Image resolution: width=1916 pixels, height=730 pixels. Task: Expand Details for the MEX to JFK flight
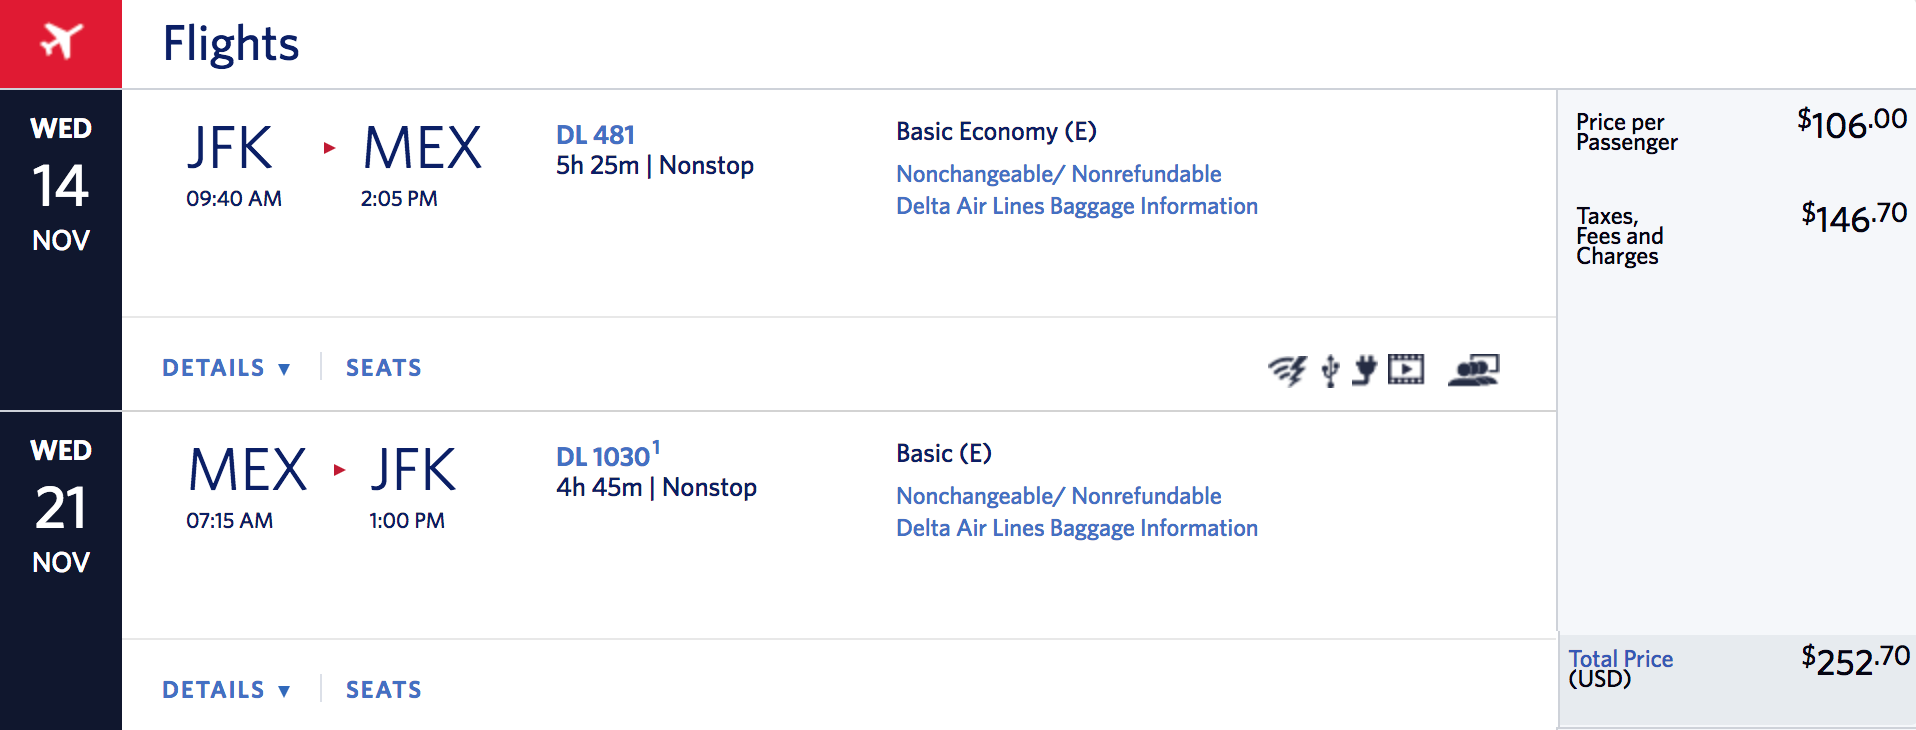[x=226, y=690]
